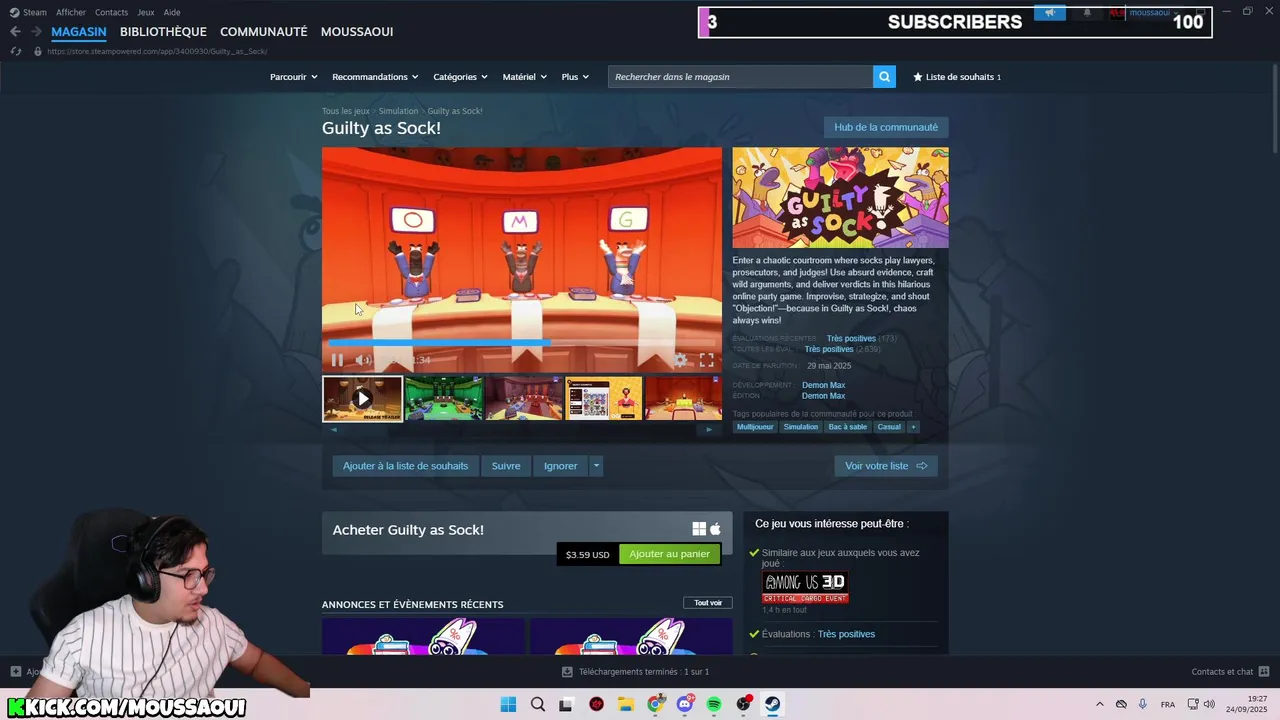Viewport: 1280px width, 720px height.
Task: Open the Among Us 3D similar game
Action: (805, 588)
